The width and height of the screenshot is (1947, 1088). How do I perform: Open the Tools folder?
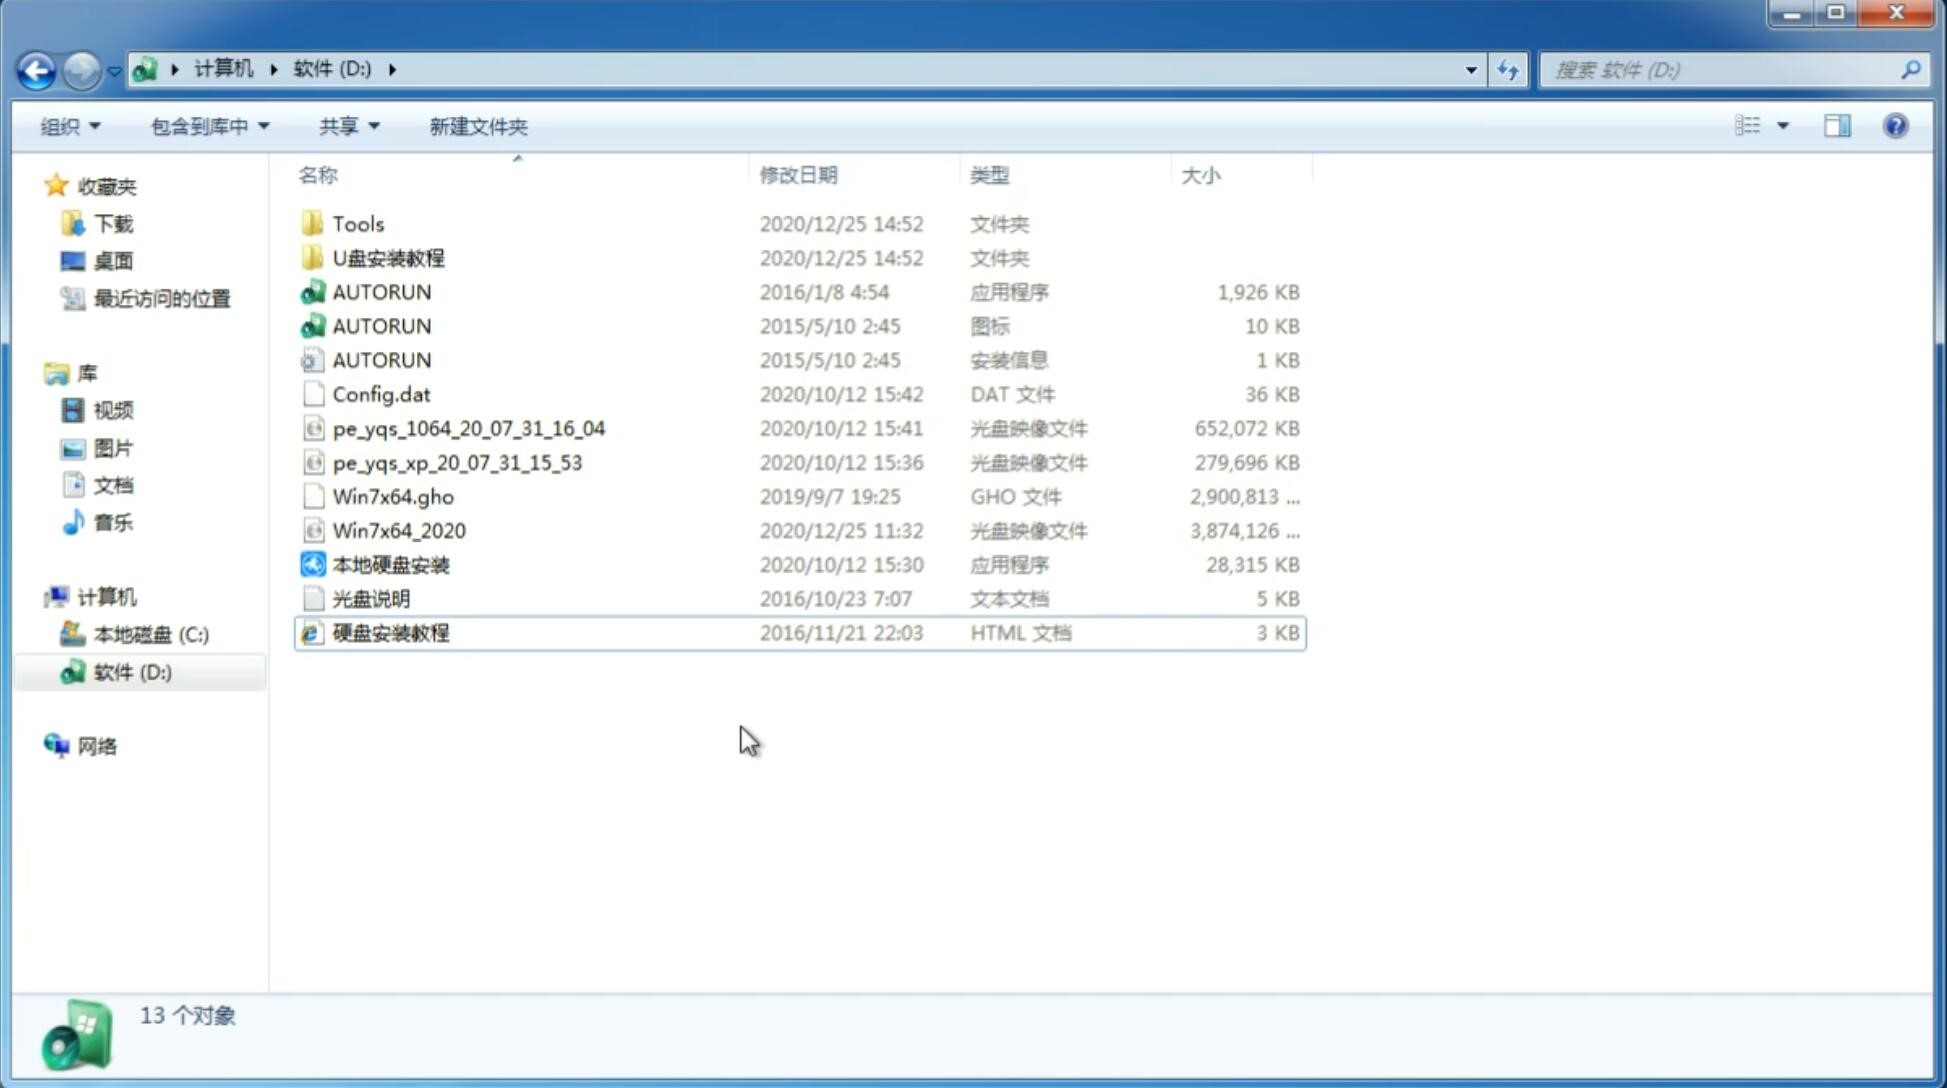[x=357, y=223]
